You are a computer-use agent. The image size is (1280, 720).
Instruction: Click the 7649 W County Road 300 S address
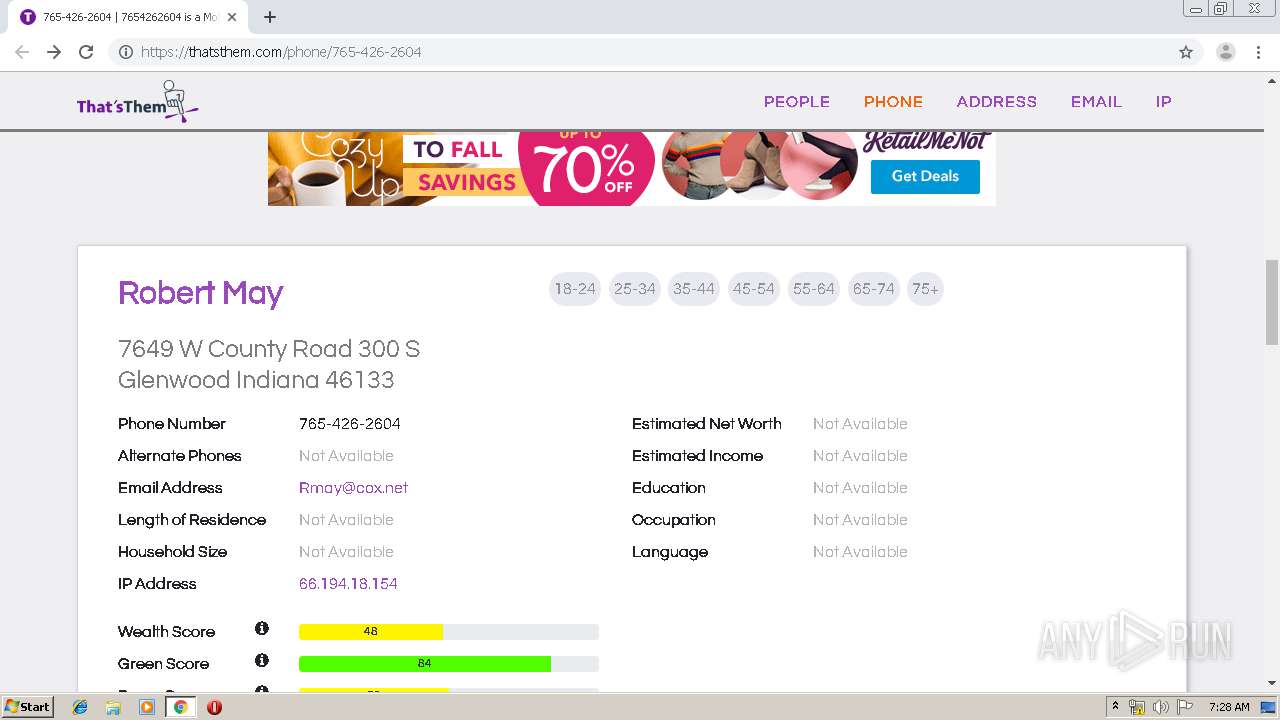tap(269, 349)
